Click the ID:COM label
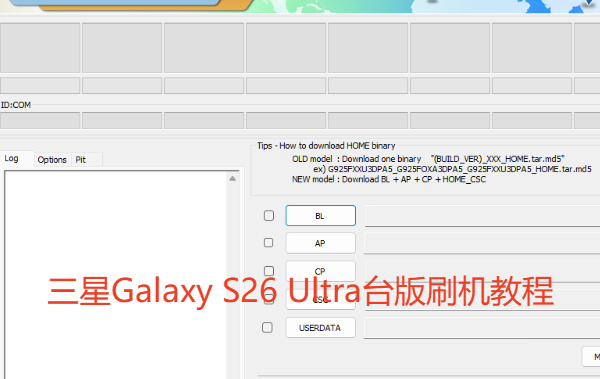The image size is (600, 379). (x=16, y=105)
